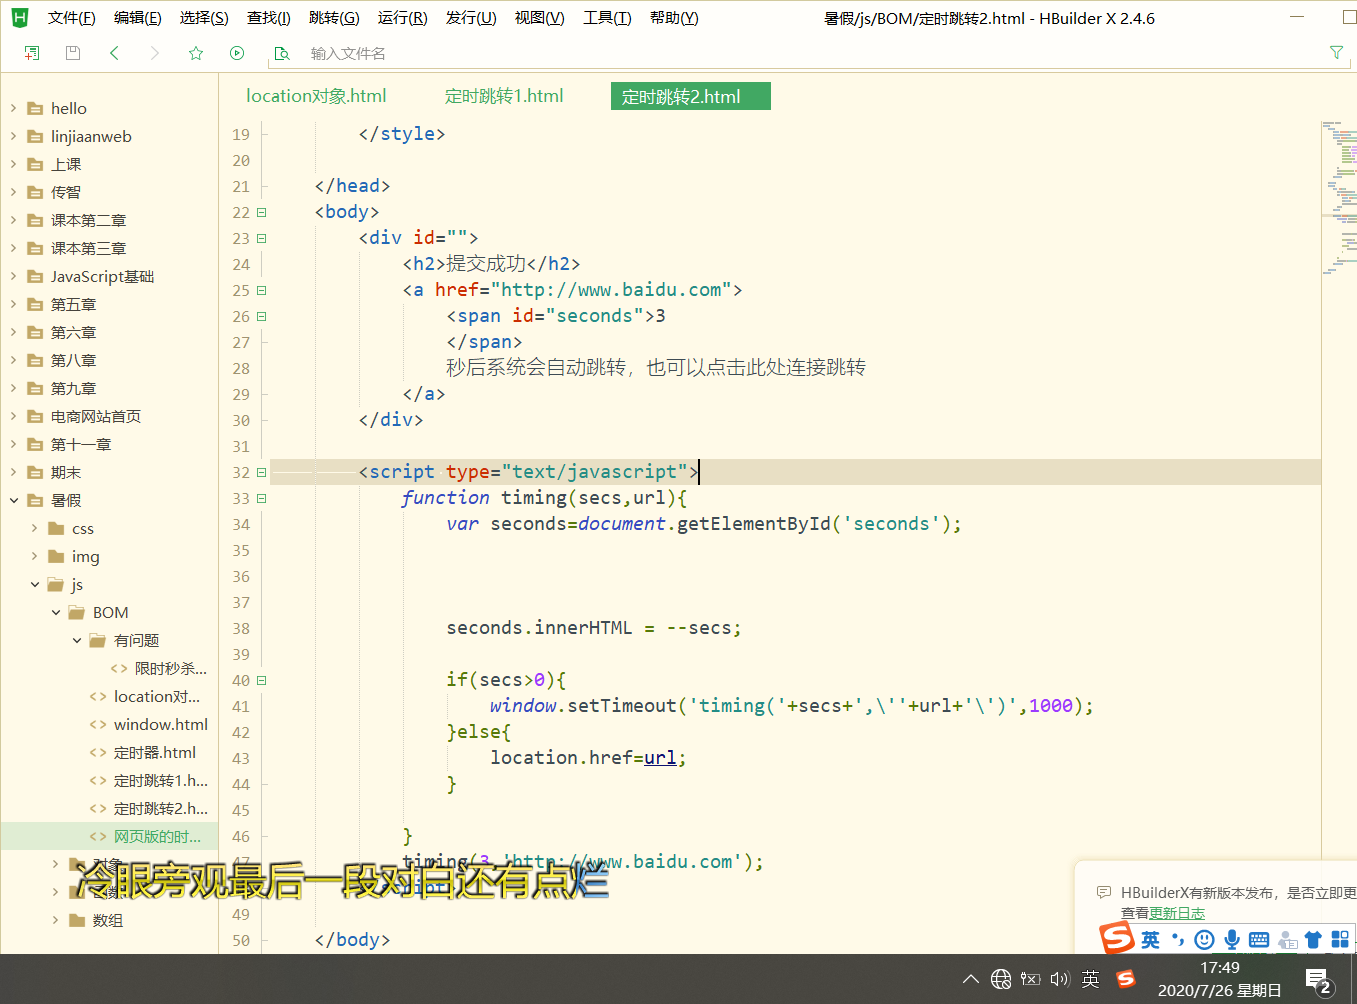Open Sogou emoji smiley icon

click(1205, 939)
